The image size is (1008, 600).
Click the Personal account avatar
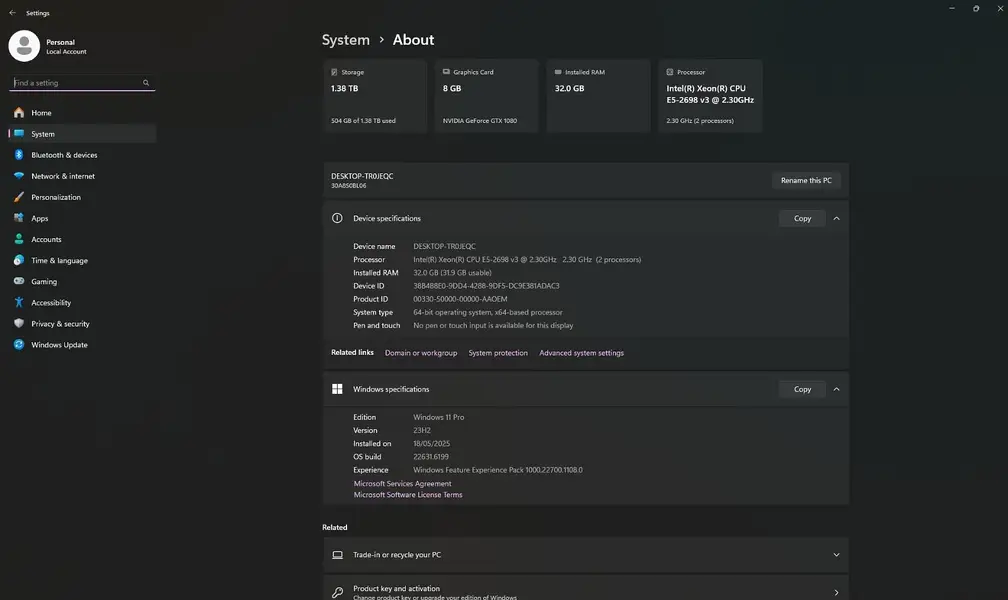[x=24, y=46]
